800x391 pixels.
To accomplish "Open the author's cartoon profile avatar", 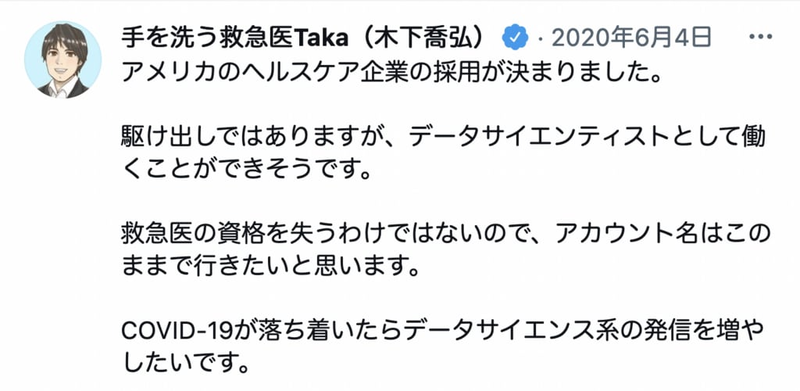I will point(63,60).
